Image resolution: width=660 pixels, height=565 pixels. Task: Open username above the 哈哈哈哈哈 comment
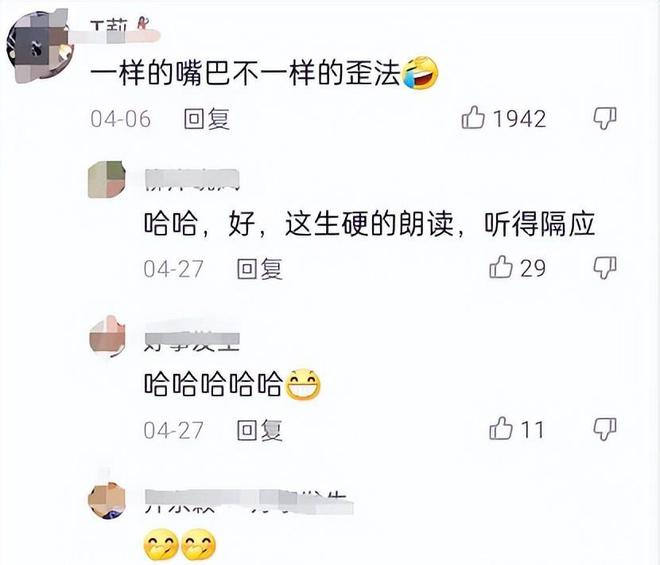pos(192,338)
